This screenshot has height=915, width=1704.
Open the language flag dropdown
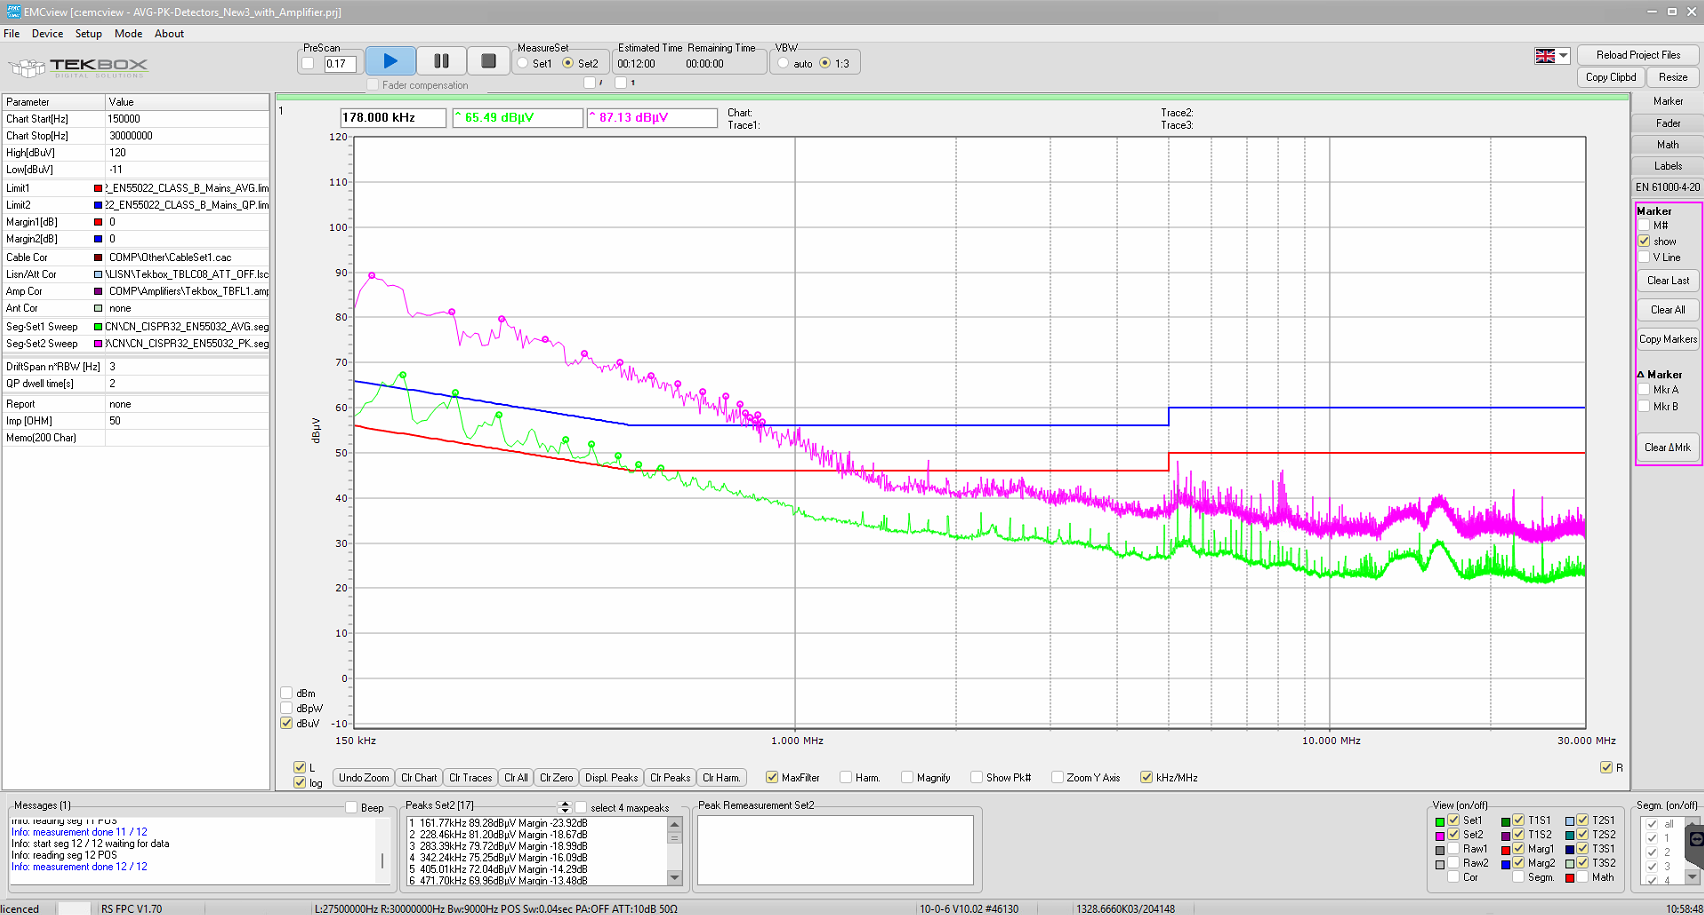[1552, 56]
